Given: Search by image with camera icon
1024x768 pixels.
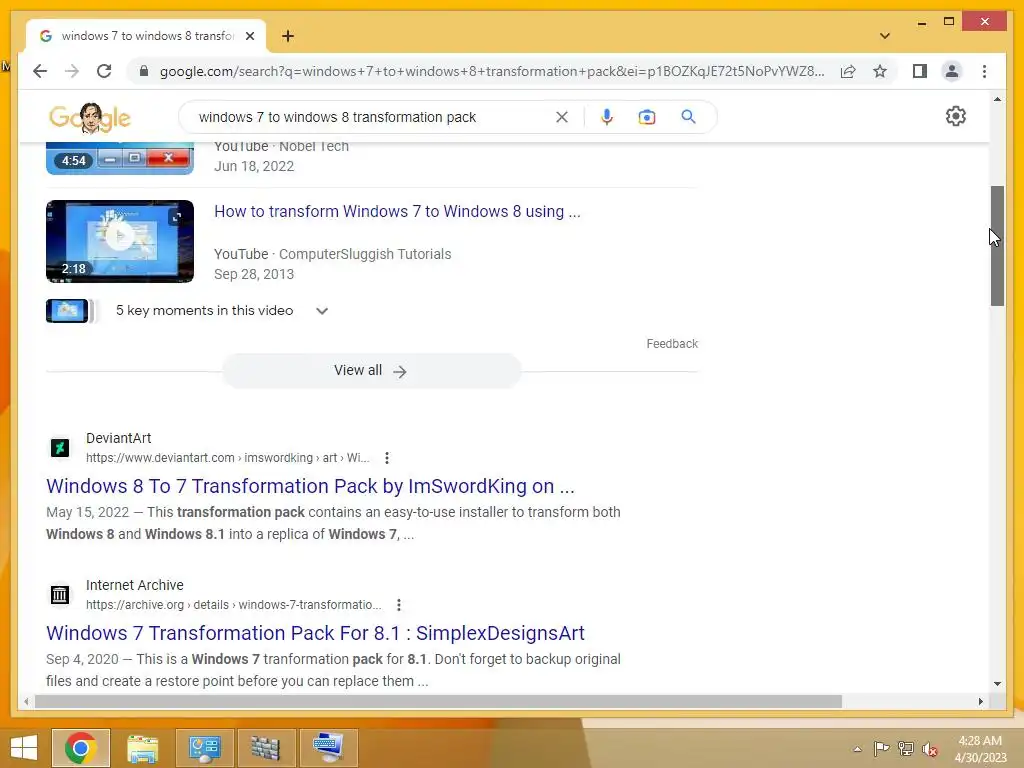Looking at the screenshot, I should point(647,117).
